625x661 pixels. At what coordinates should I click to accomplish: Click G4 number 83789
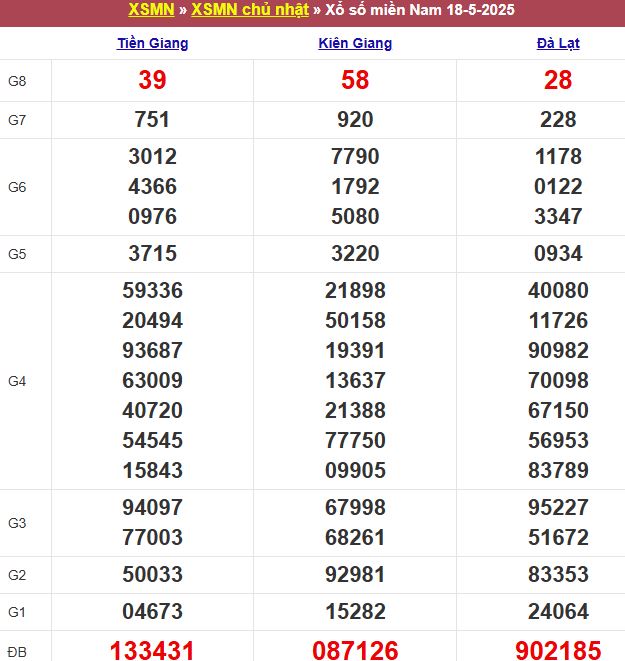point(558,470)
